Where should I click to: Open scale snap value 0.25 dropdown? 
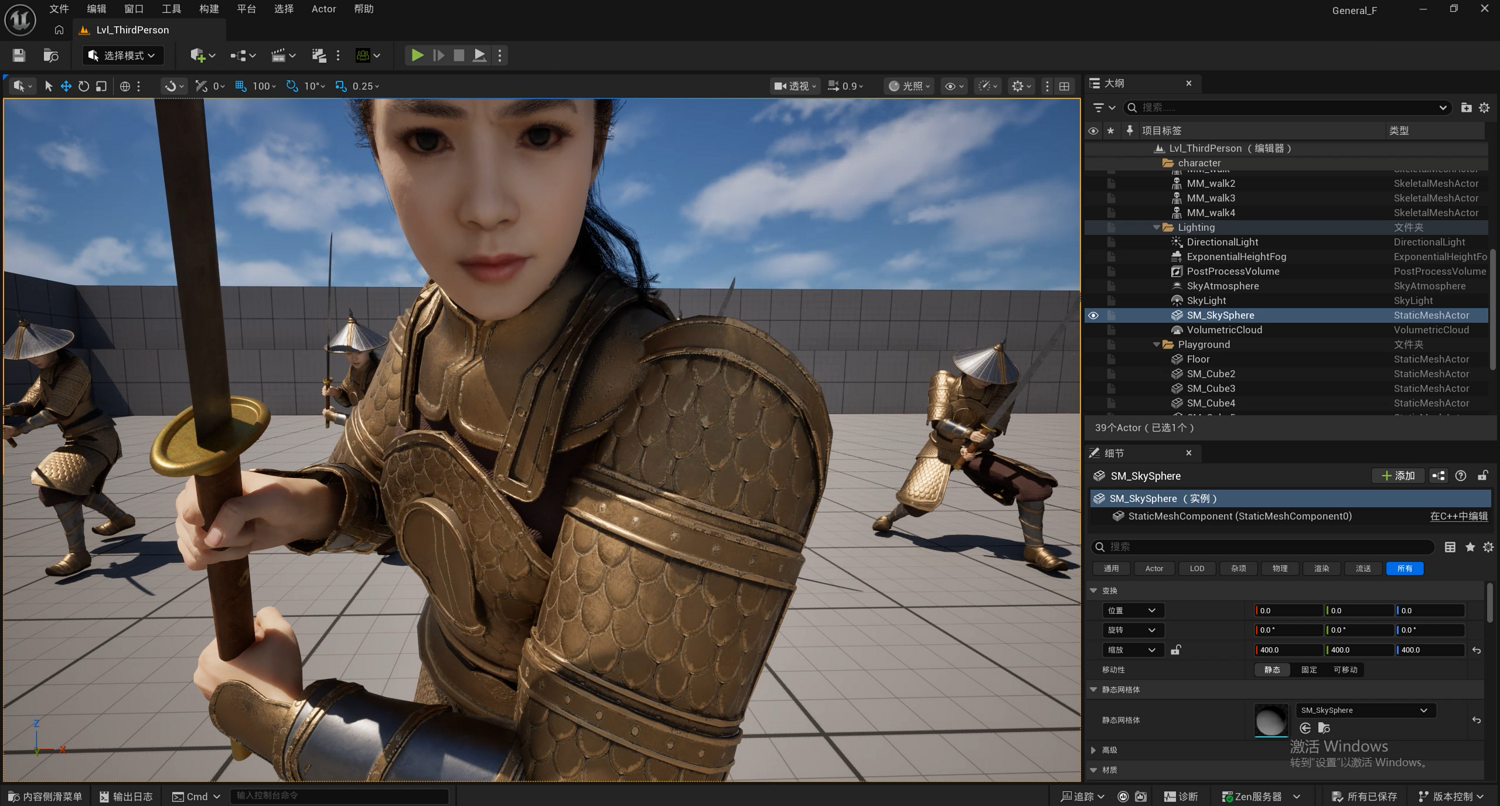click(365, 86)
